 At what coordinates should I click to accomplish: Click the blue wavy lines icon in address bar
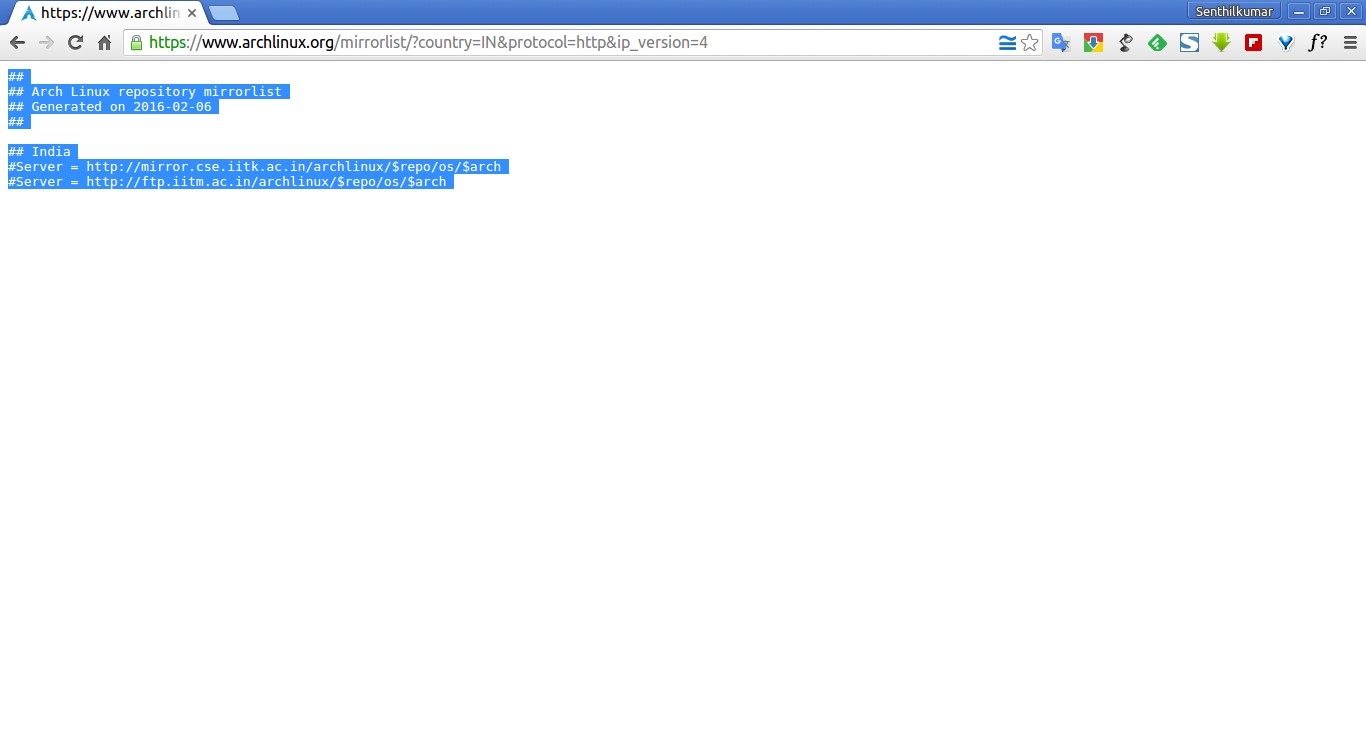click(1007, 43)
